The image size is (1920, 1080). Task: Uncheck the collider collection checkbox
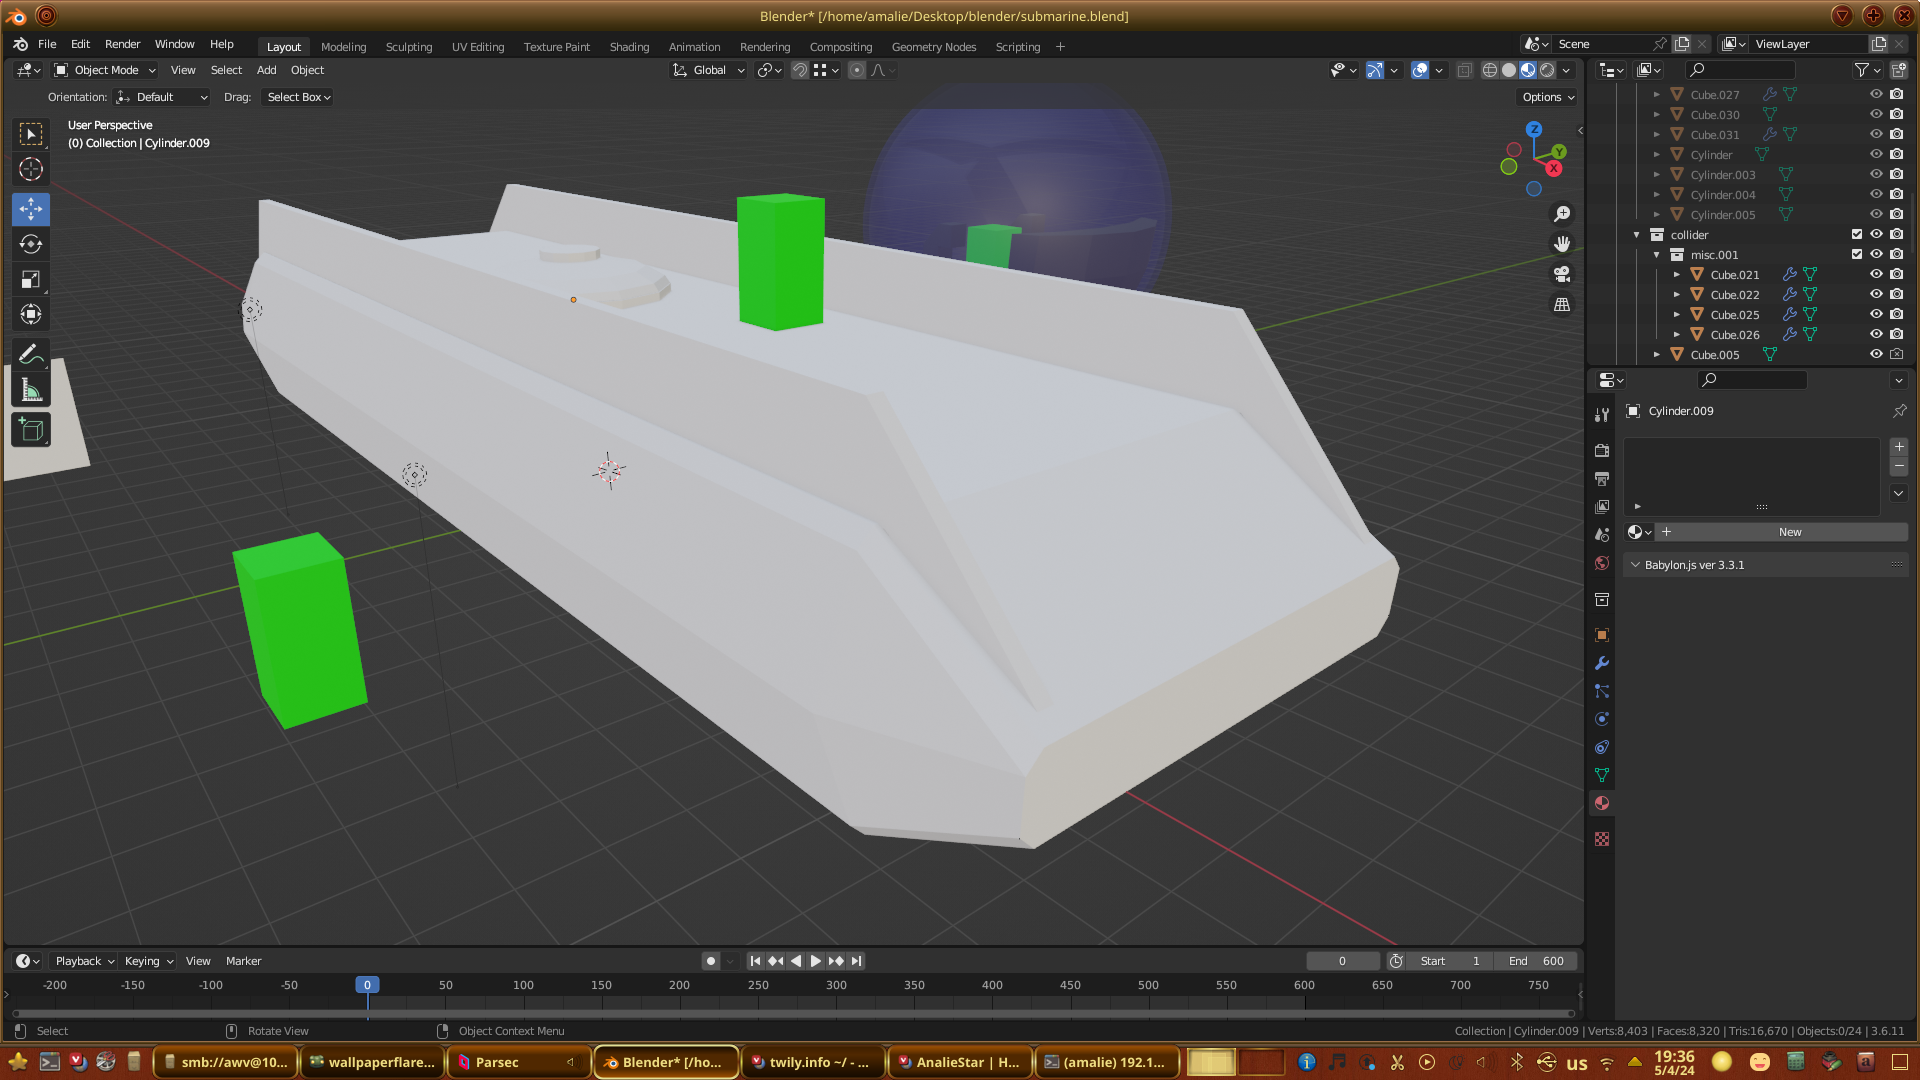click(1857, 234)
